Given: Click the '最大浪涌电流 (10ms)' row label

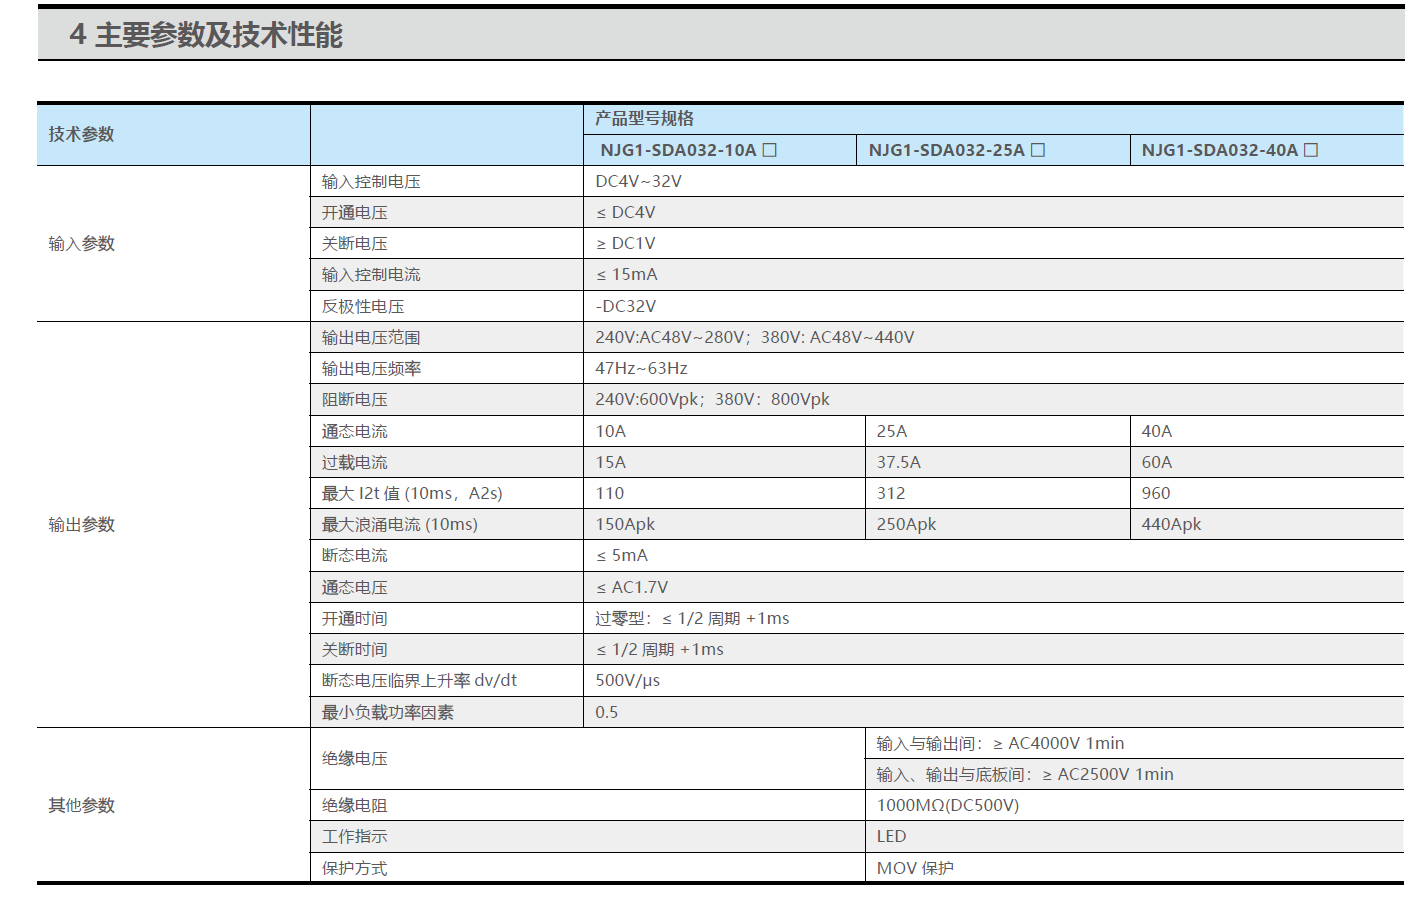Looking at the screenshot, I should pyautogui.click(x=400, y=524).
